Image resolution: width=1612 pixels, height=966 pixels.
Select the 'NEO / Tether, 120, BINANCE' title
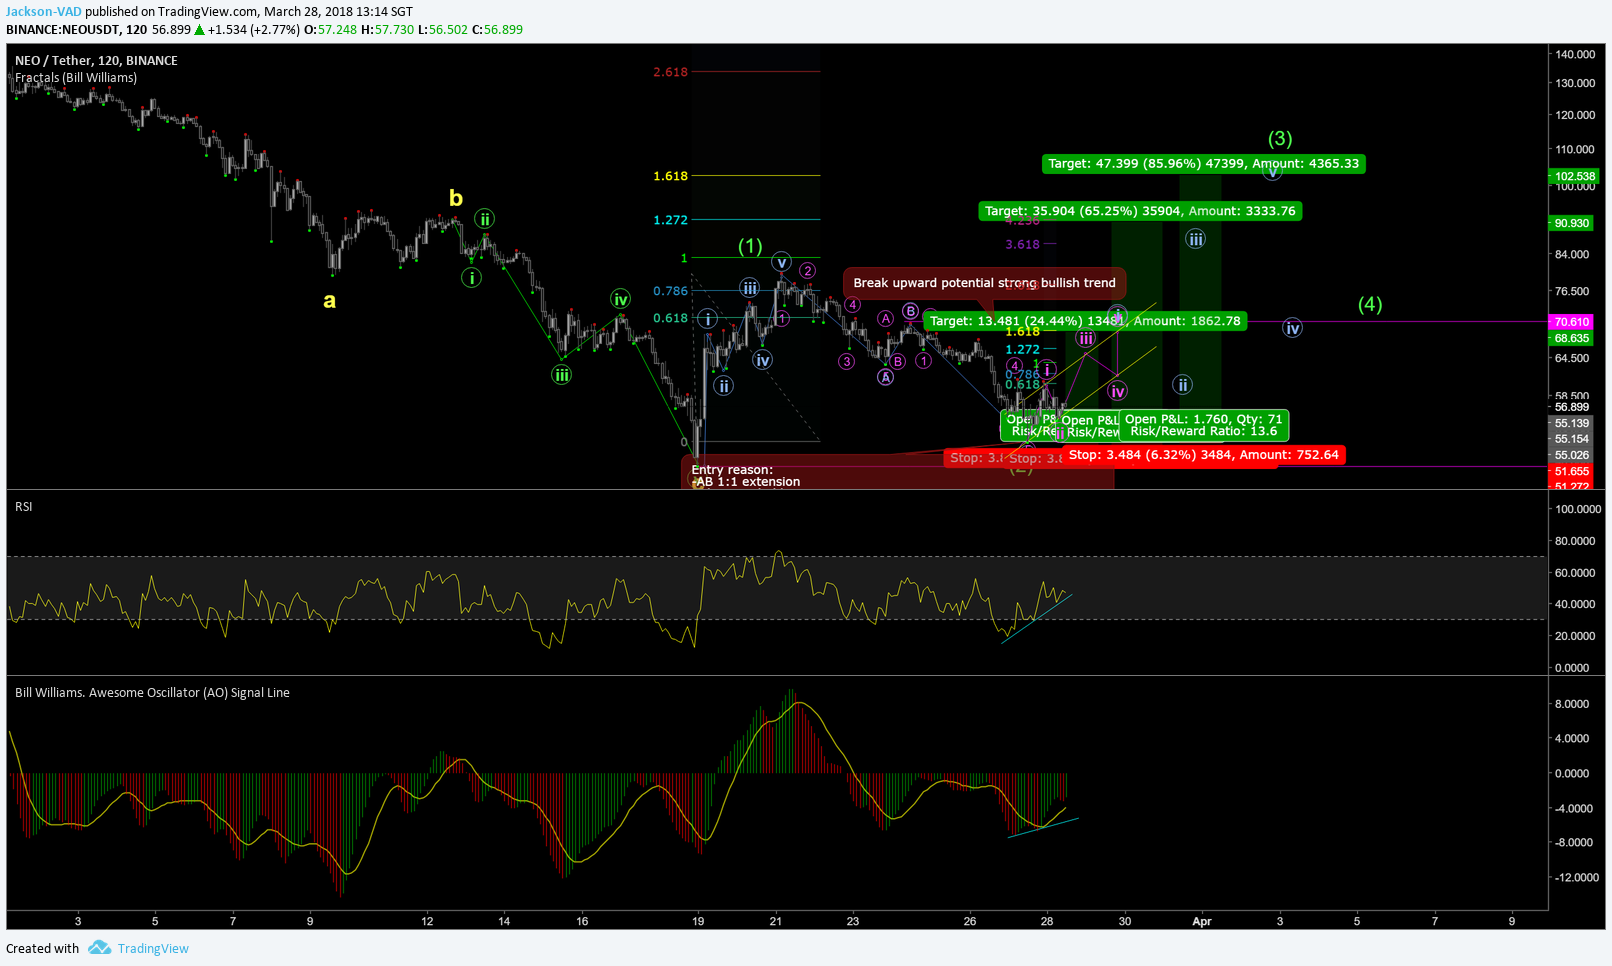pos(96,61)
